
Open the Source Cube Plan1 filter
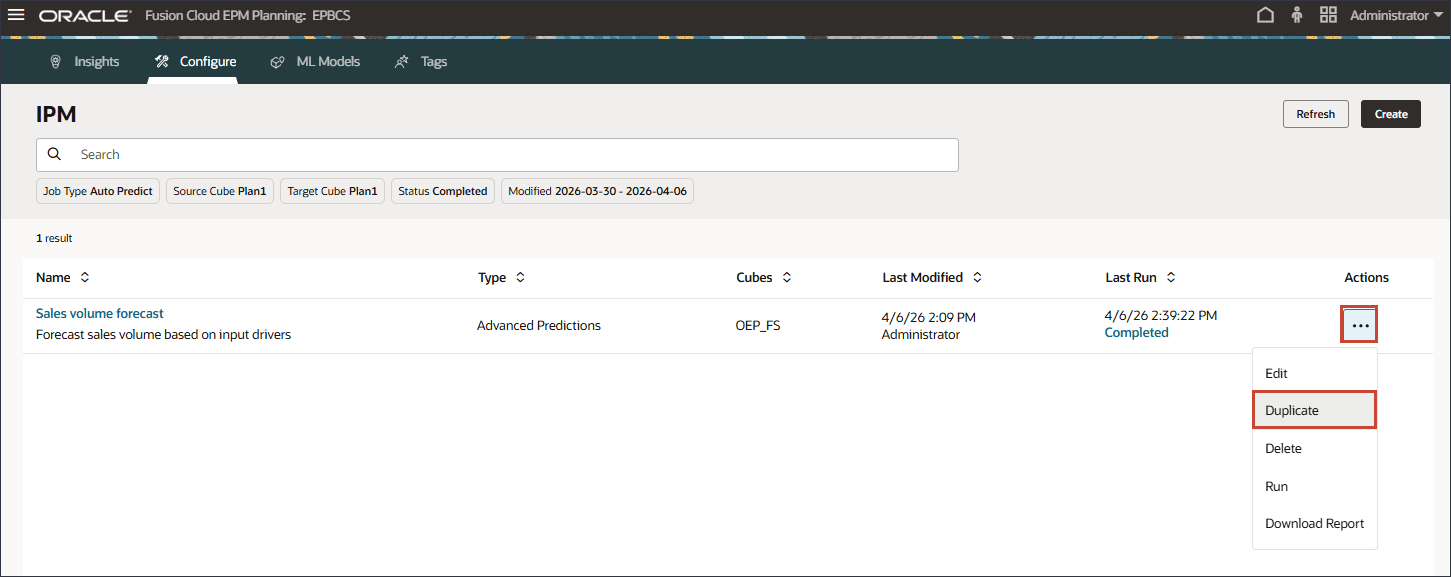click(220, 191)
